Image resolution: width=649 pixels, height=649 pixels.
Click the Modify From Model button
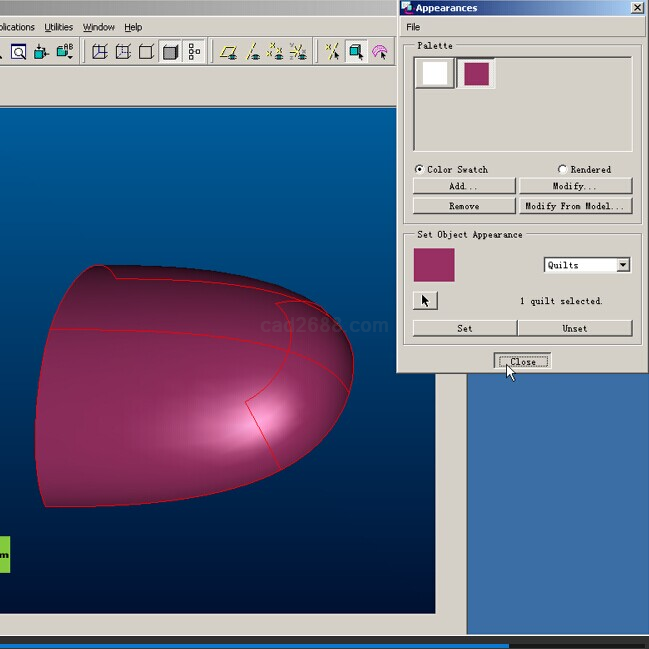pyautogui.click(x=575, y=206)
